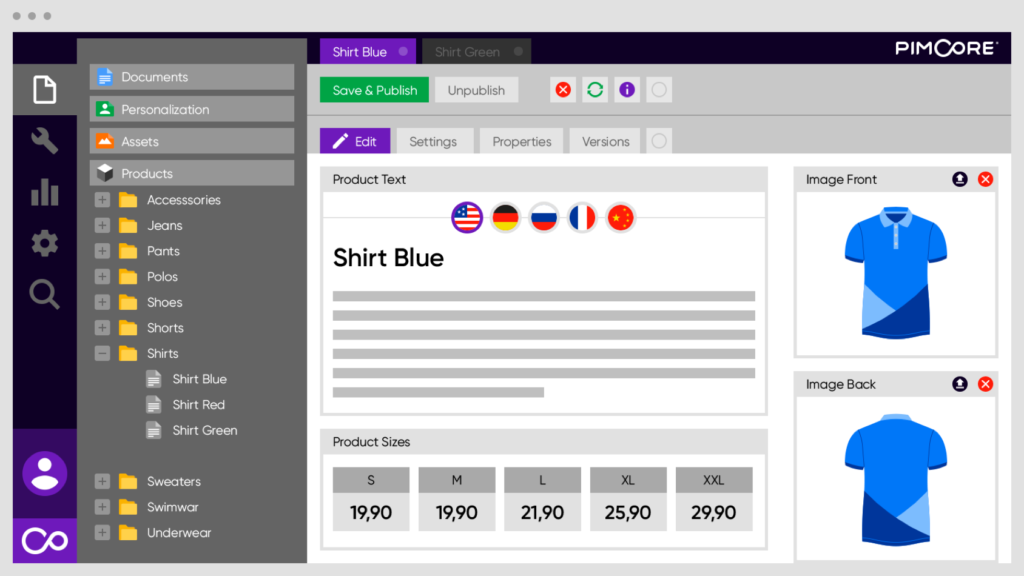This screenshot has width=1024, height=576.
Task: Expand the Jeans folder
Action: point(102,226)
